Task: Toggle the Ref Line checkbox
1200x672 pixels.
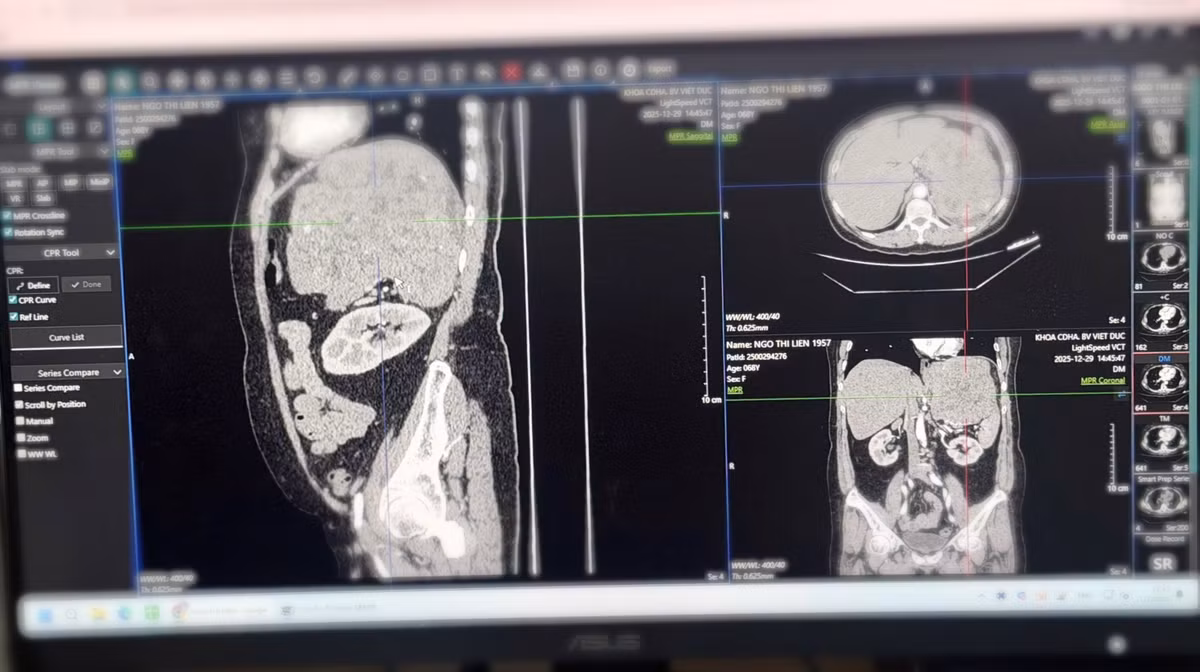Action: pos(13,317)
